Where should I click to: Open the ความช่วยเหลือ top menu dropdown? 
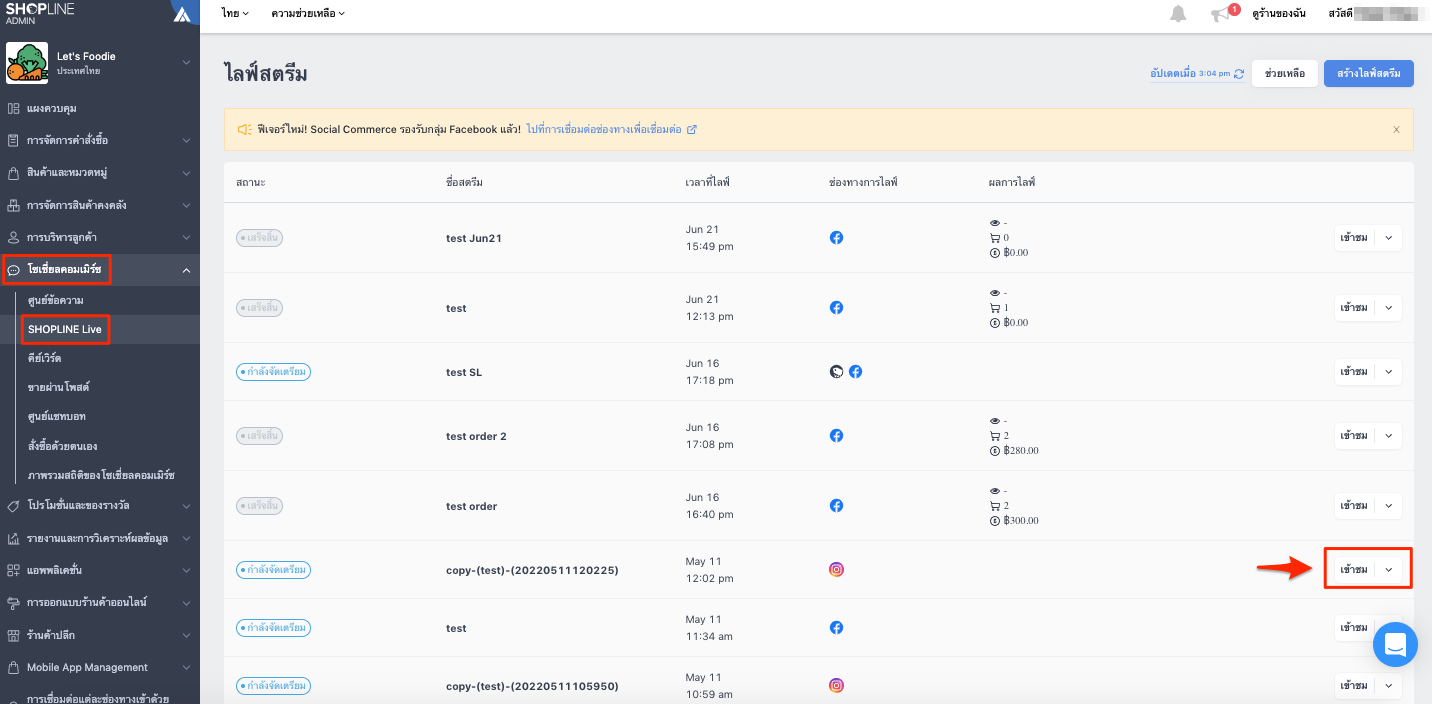coord(308,14)
